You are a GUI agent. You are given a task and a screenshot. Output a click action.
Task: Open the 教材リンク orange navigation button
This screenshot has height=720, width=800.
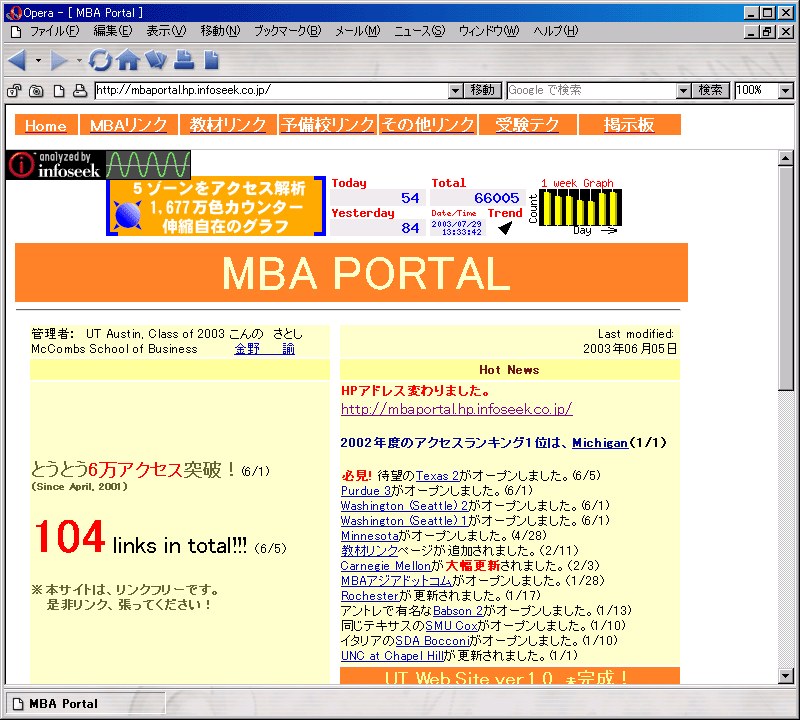pyautogui.click(x=228, y=126)
